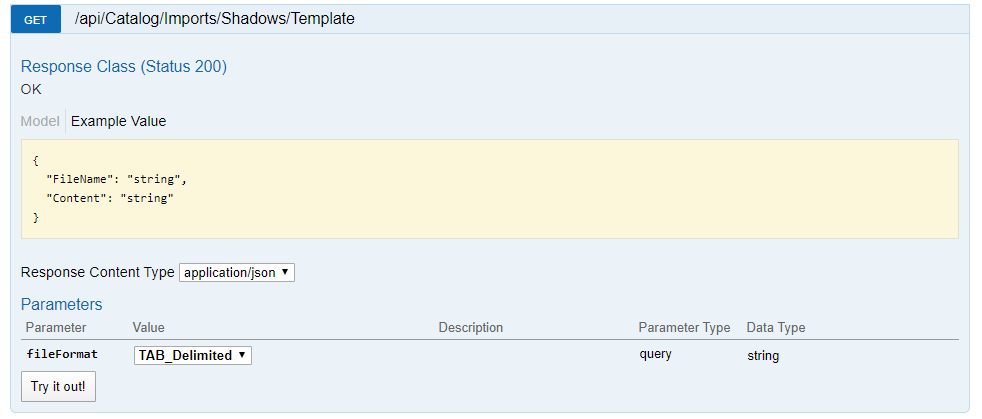Image resolution: width=982 pixels, height=419 pixels.
Task: Click the Parameter Type column header
Action: click(x=684, y=328)
